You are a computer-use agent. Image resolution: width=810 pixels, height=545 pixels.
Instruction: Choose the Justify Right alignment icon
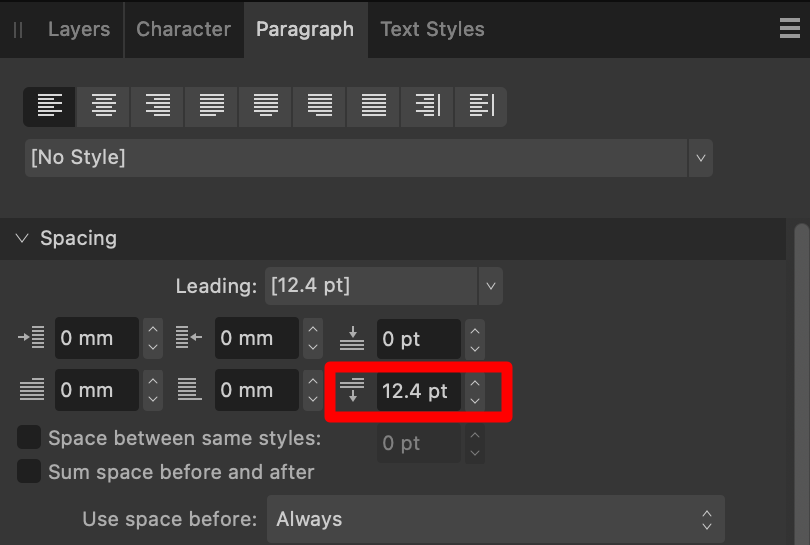point(319,106)
